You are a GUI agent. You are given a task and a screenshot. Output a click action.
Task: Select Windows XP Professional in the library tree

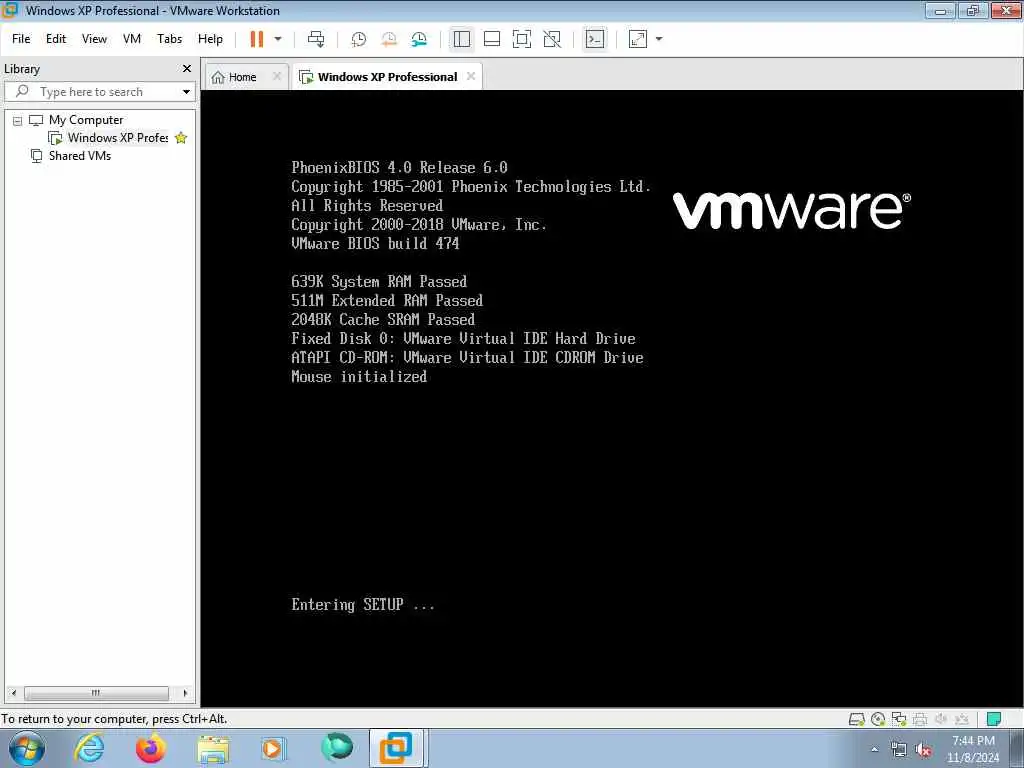pyautogui.click(x=118, y=138)
